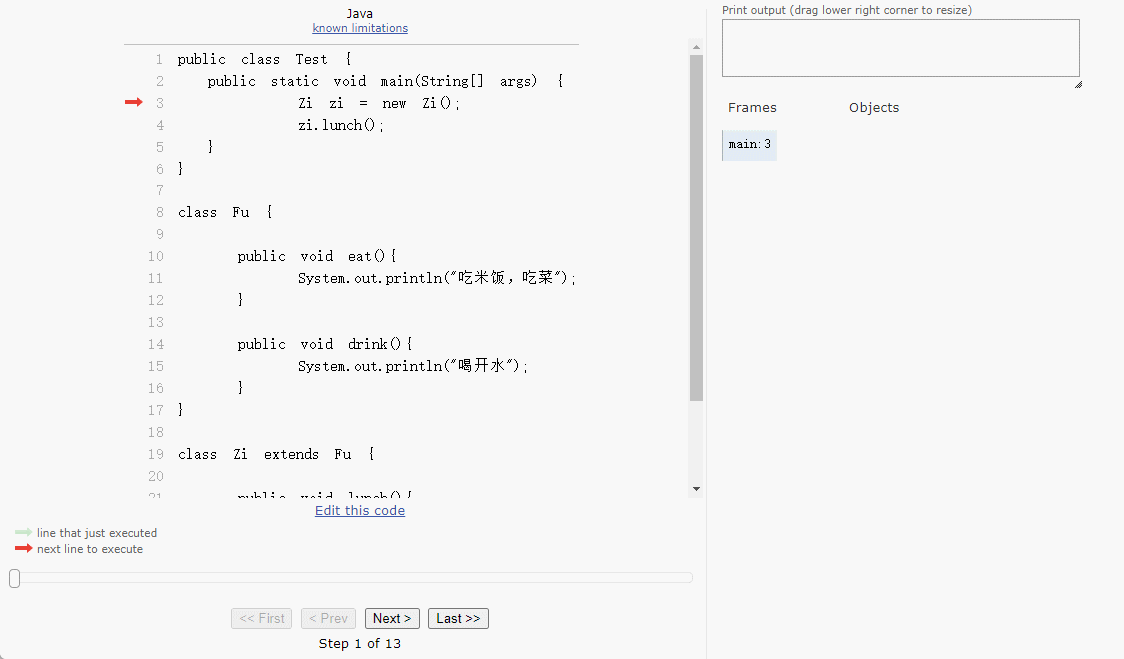The width and height of the screenshot is (1124, 659).
Task: Click the scroll up arrow of the code pane
Action: (x=696, y=46)
